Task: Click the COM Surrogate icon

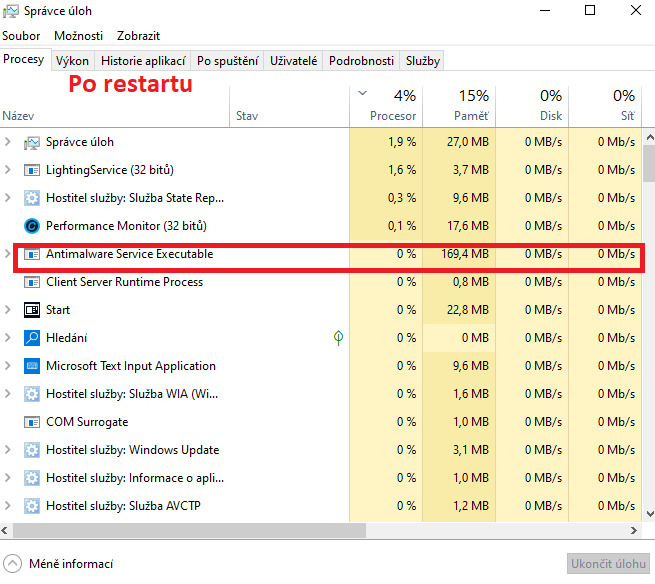Action: (x=32, y=422)
